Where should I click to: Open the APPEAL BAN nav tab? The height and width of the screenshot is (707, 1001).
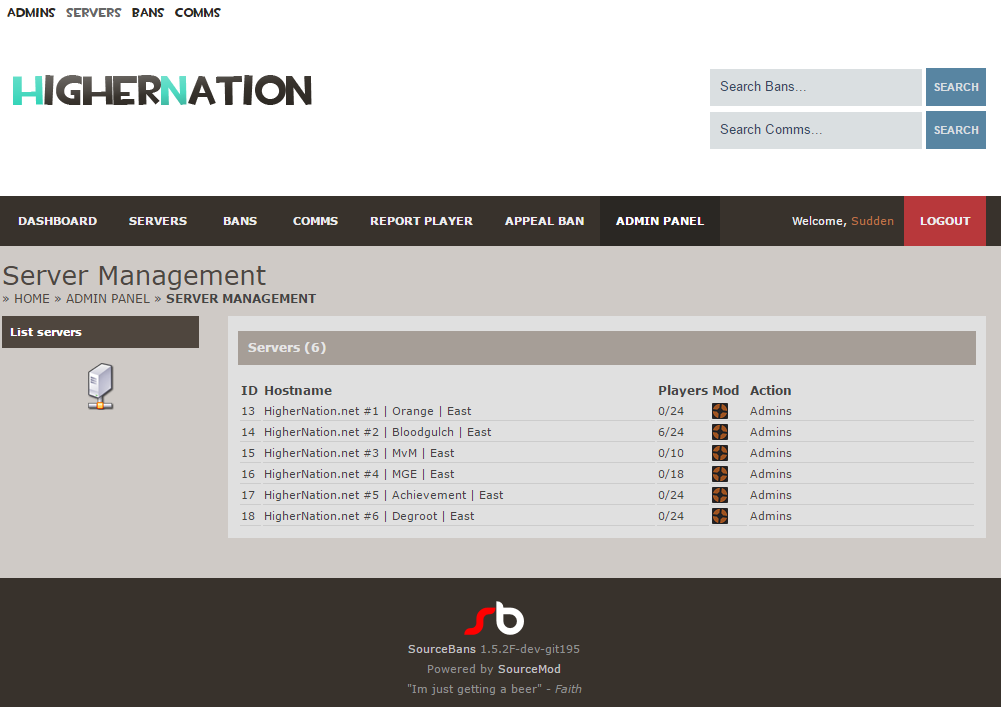[x=545, y=221]
